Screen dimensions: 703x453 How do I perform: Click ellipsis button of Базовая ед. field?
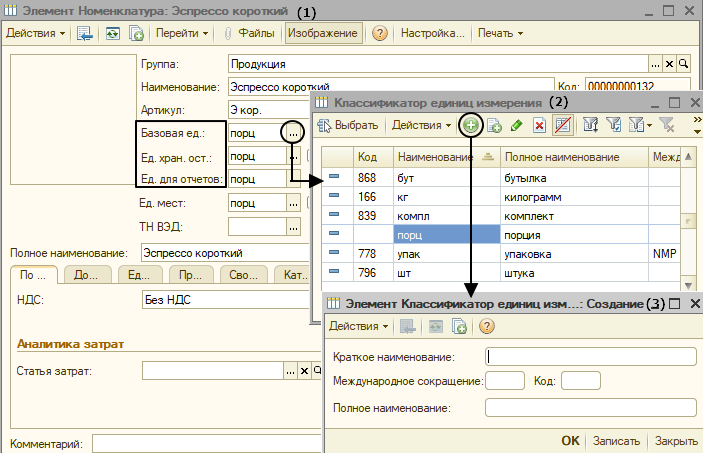[x=293, y=133]
